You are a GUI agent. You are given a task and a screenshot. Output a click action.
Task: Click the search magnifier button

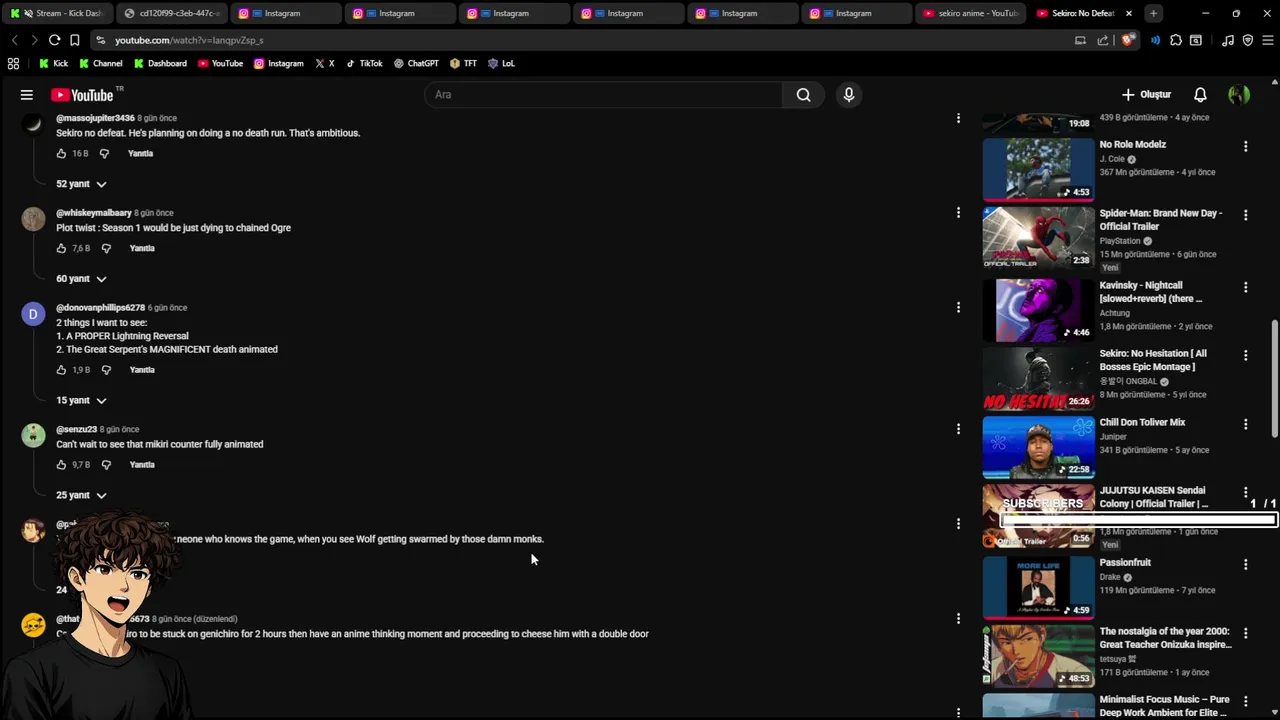[803, 95]
